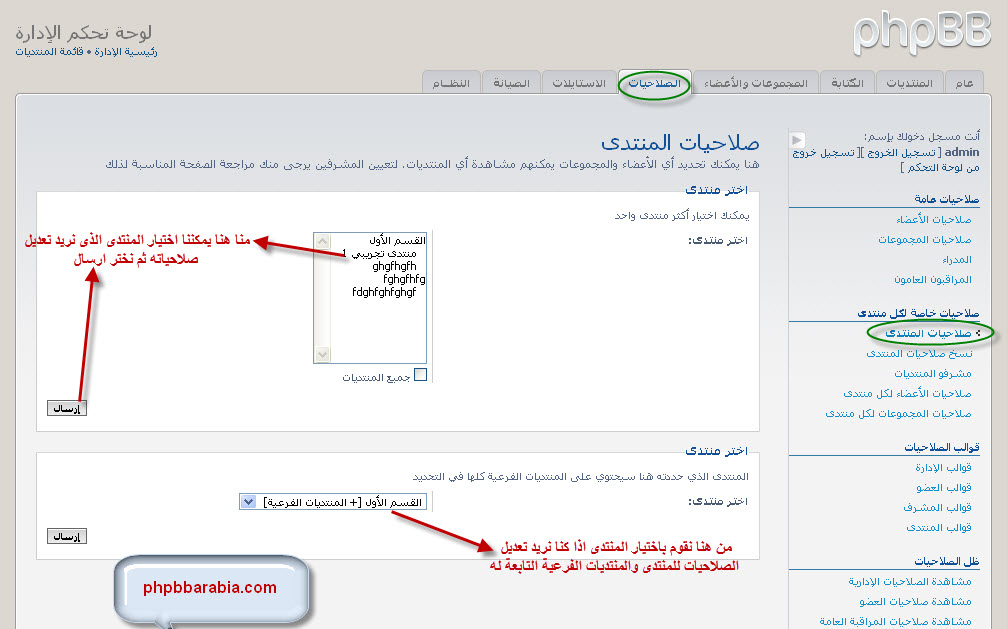Open قوالب الإدارة link
The height and width of the screenshot is (629, 1007).
tap(943, 467)
